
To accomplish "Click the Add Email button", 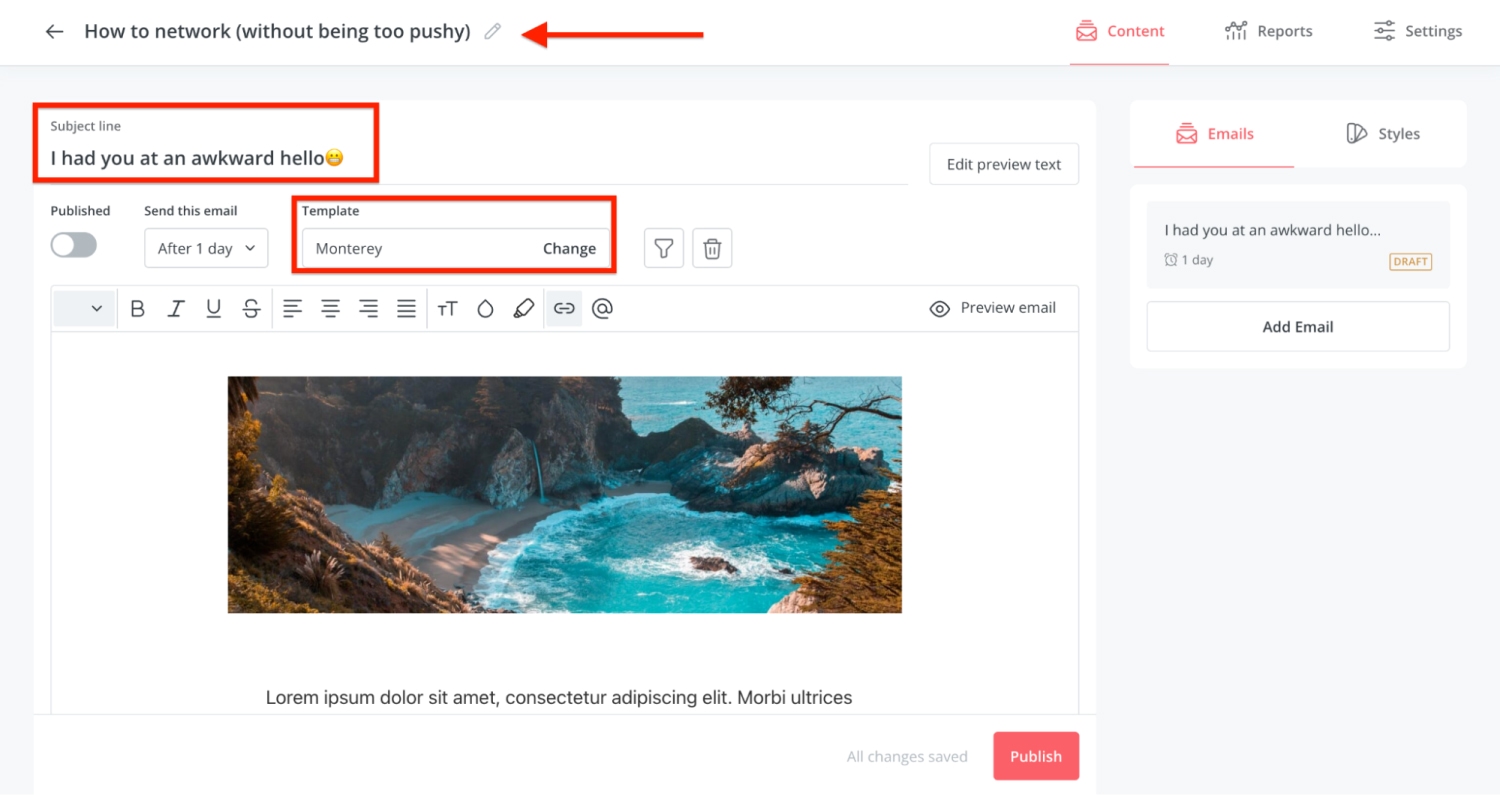I will (1298, 327).
